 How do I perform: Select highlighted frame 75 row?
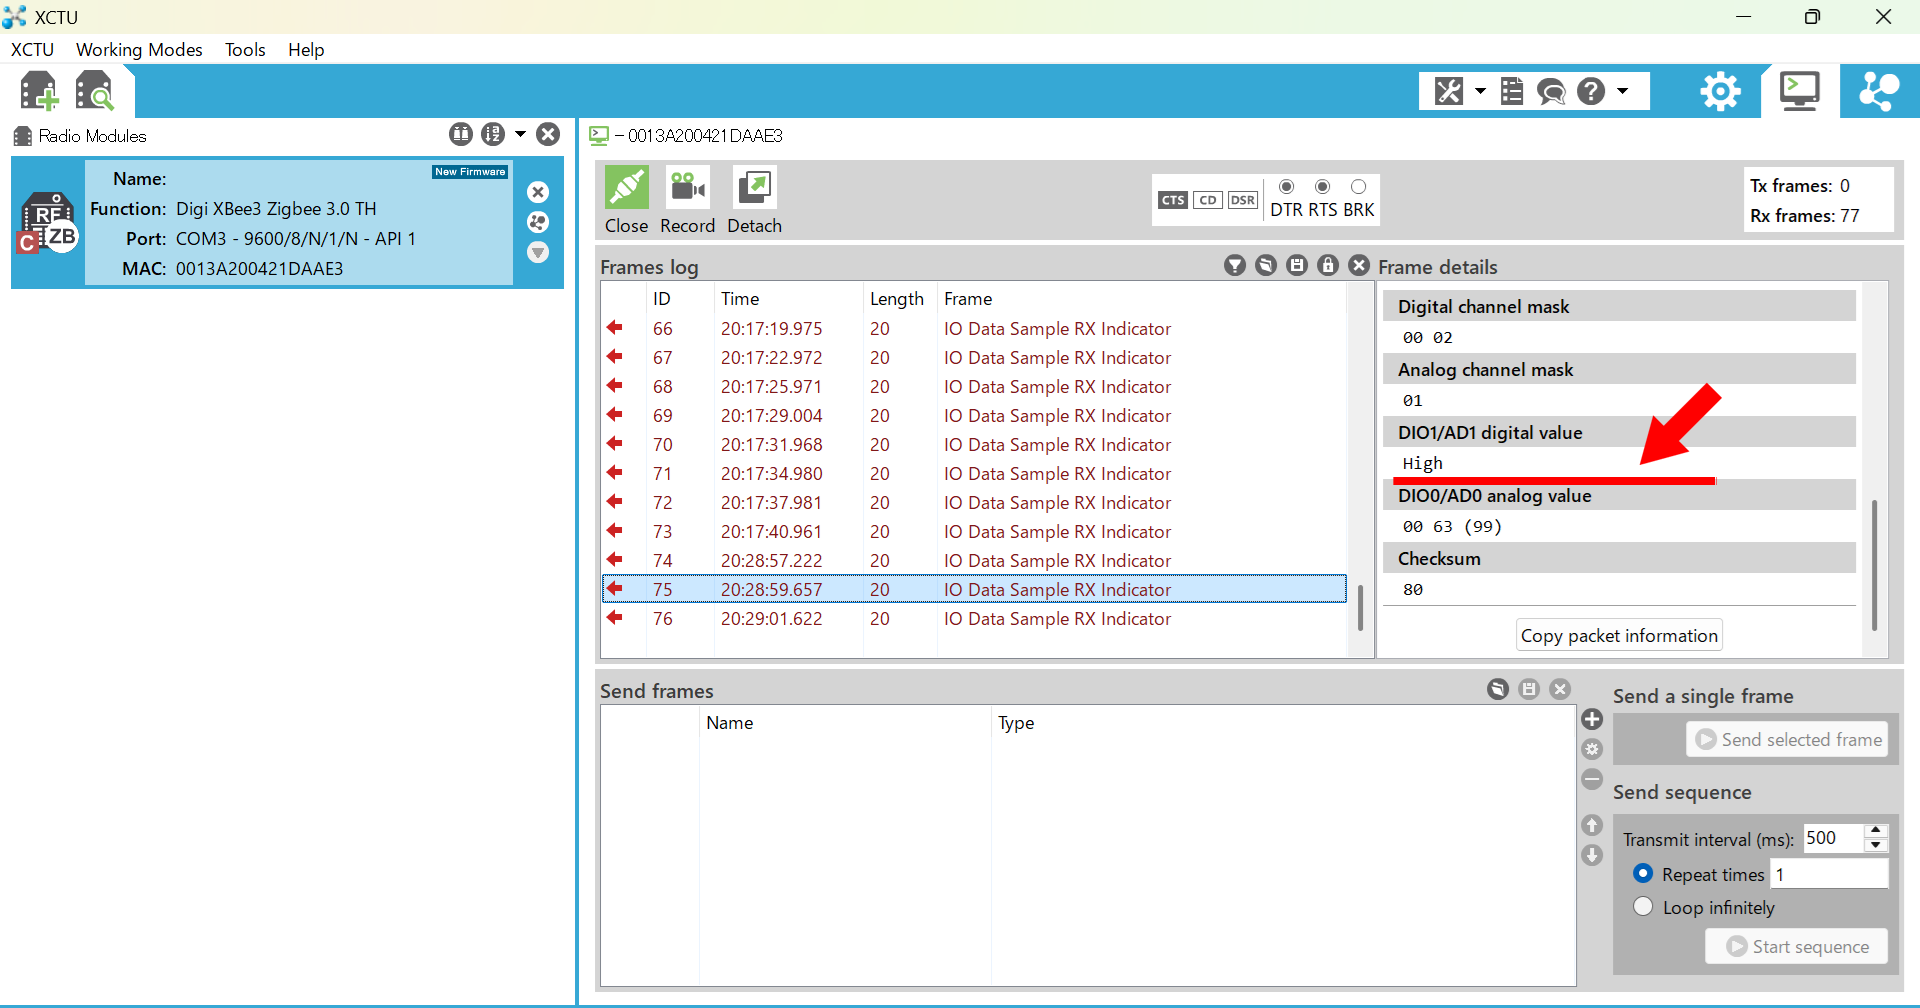click(974, 590)
